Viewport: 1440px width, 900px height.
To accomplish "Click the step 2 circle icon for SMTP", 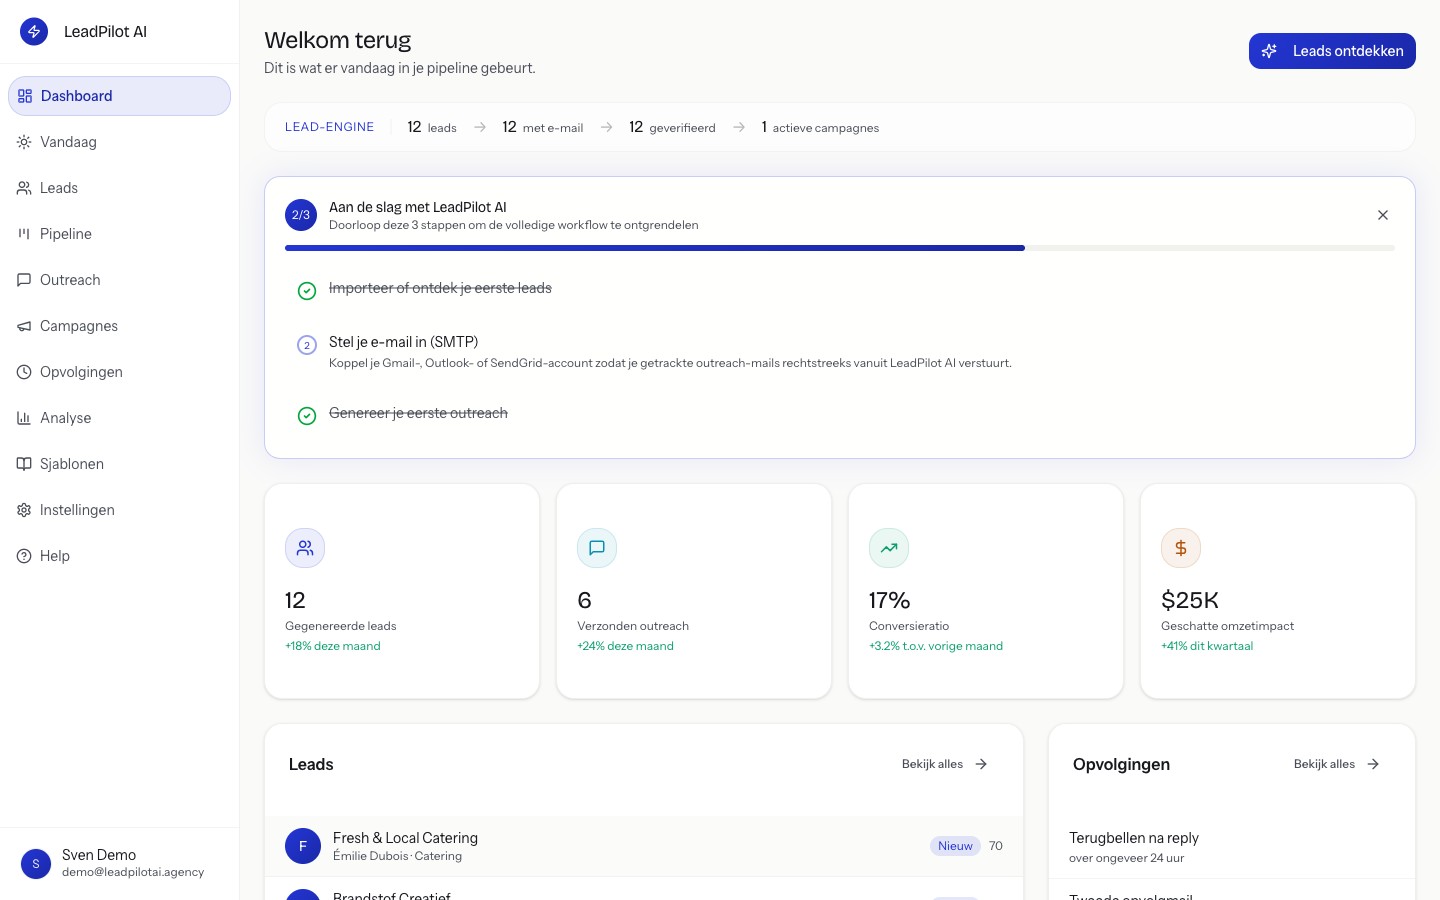I will click(x=307, y=345).
